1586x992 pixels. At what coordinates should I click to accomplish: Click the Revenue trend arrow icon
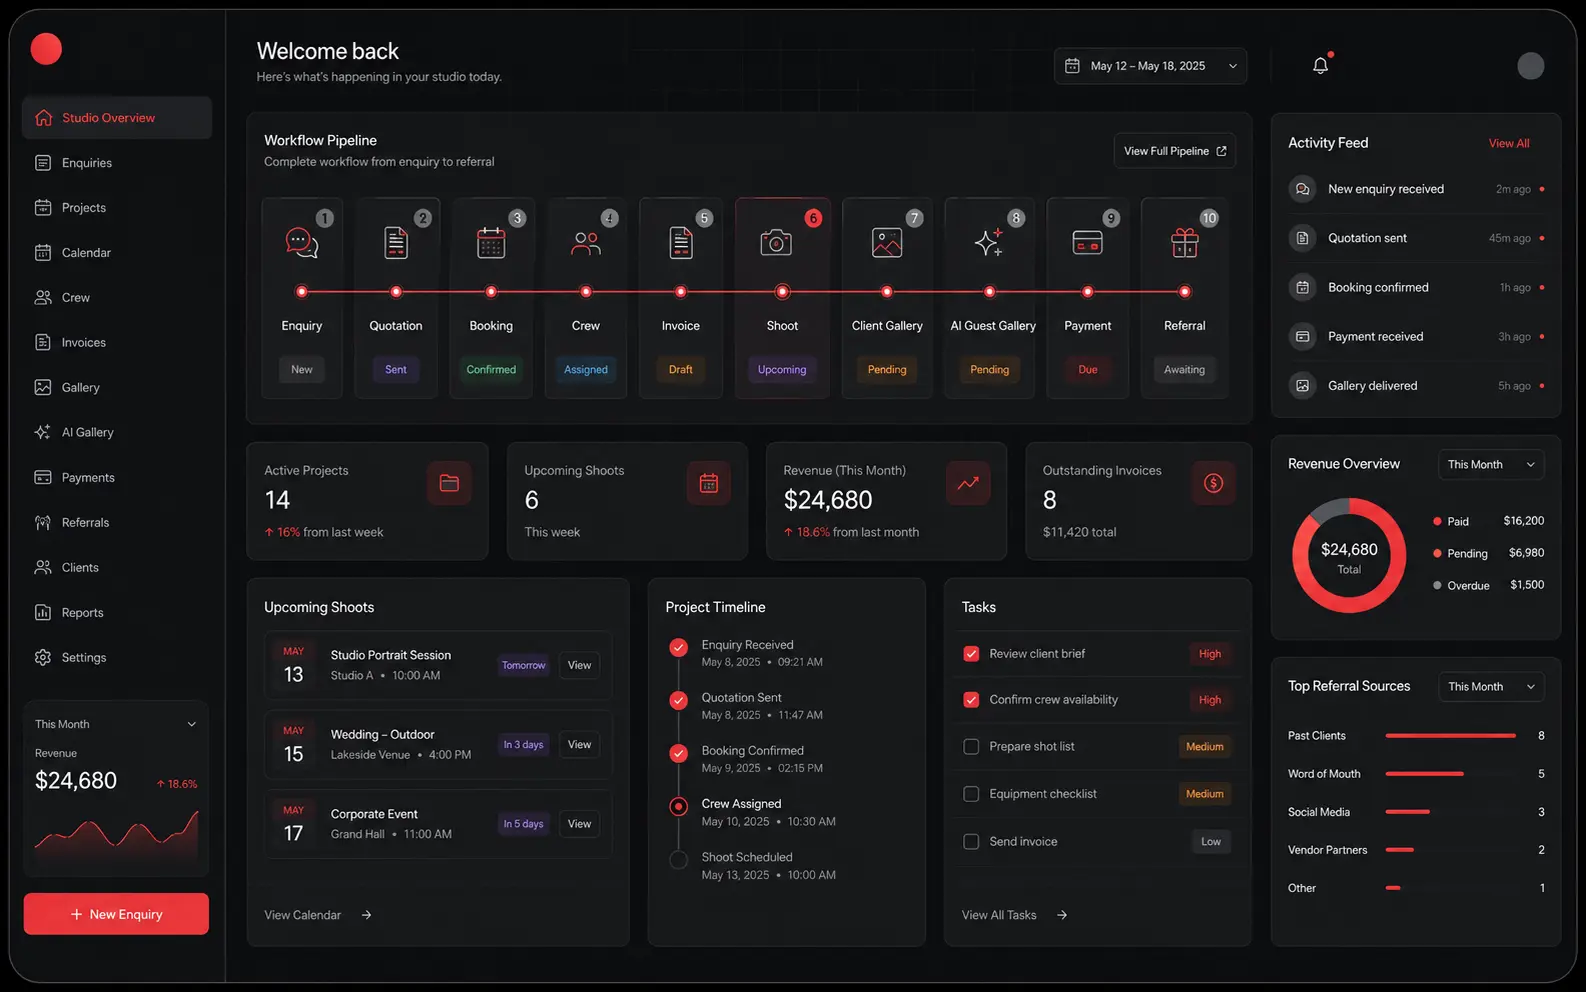click(968, 483)
